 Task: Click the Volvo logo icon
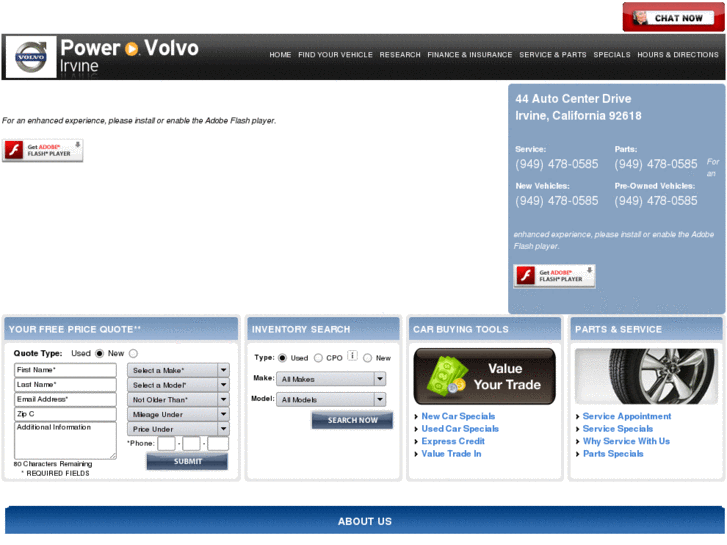31,57
